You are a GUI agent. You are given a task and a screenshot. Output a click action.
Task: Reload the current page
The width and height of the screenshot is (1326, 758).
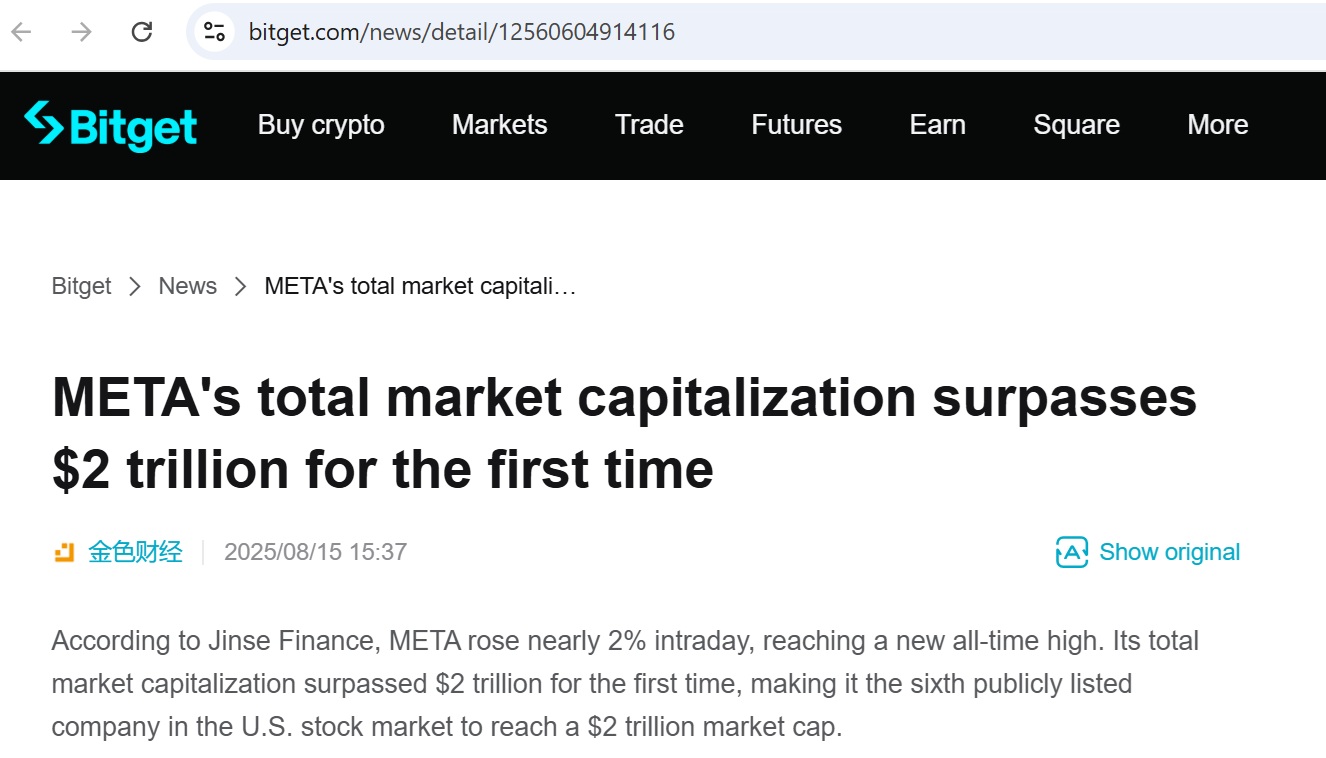click(142, 32)
